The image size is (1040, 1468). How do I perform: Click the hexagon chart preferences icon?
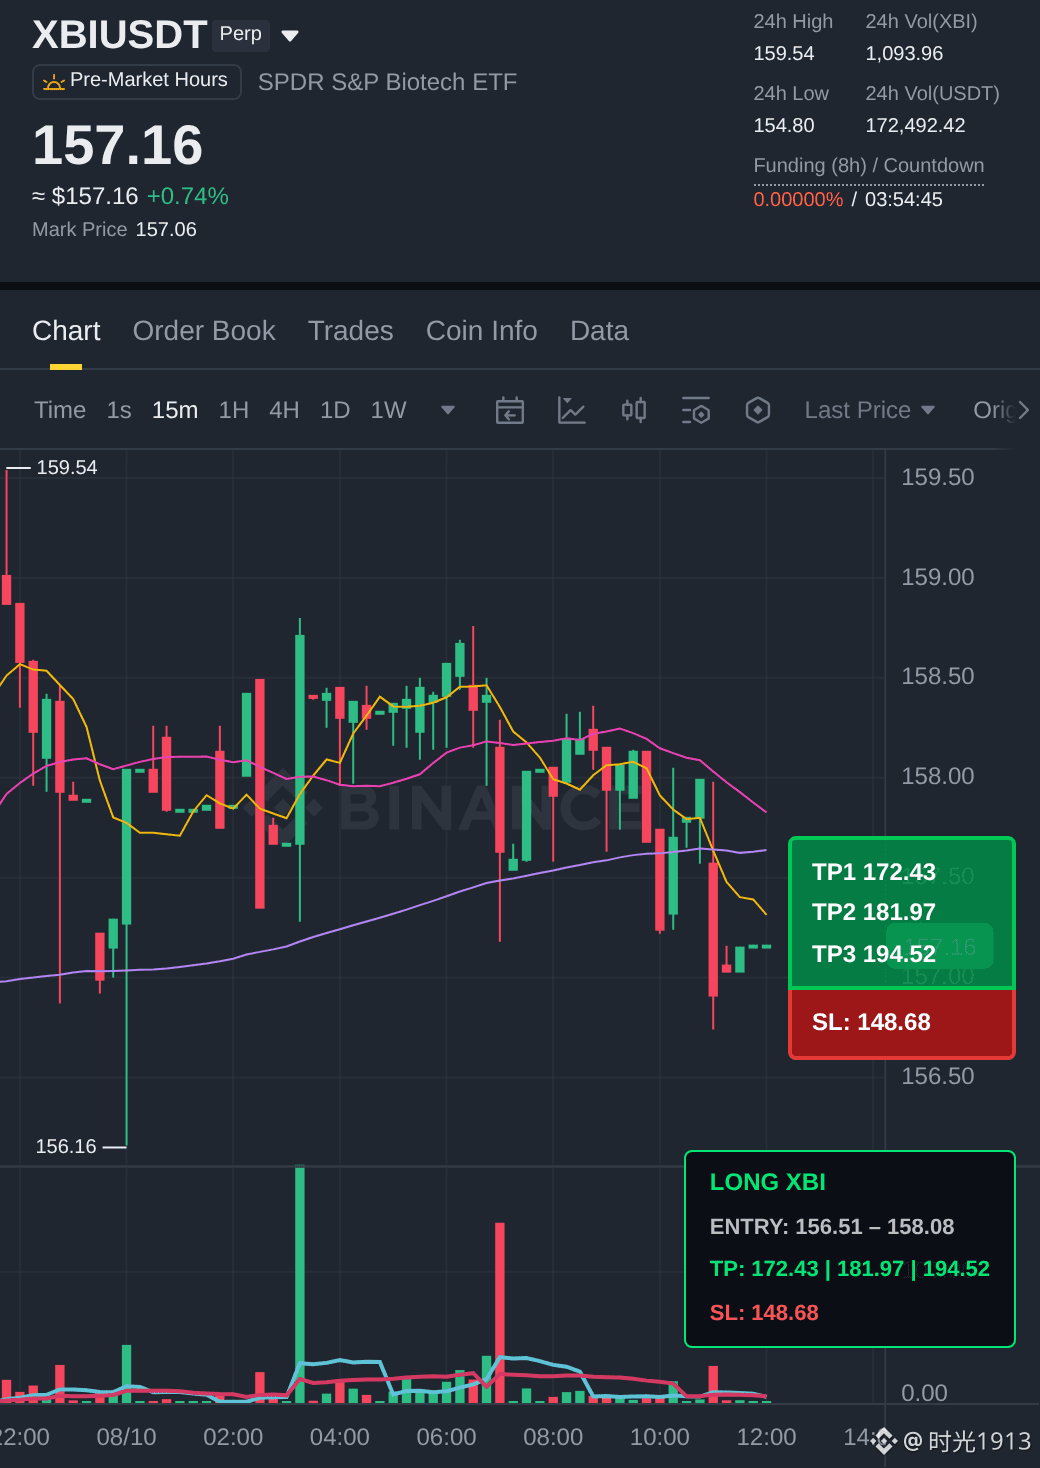coord(758,410)
